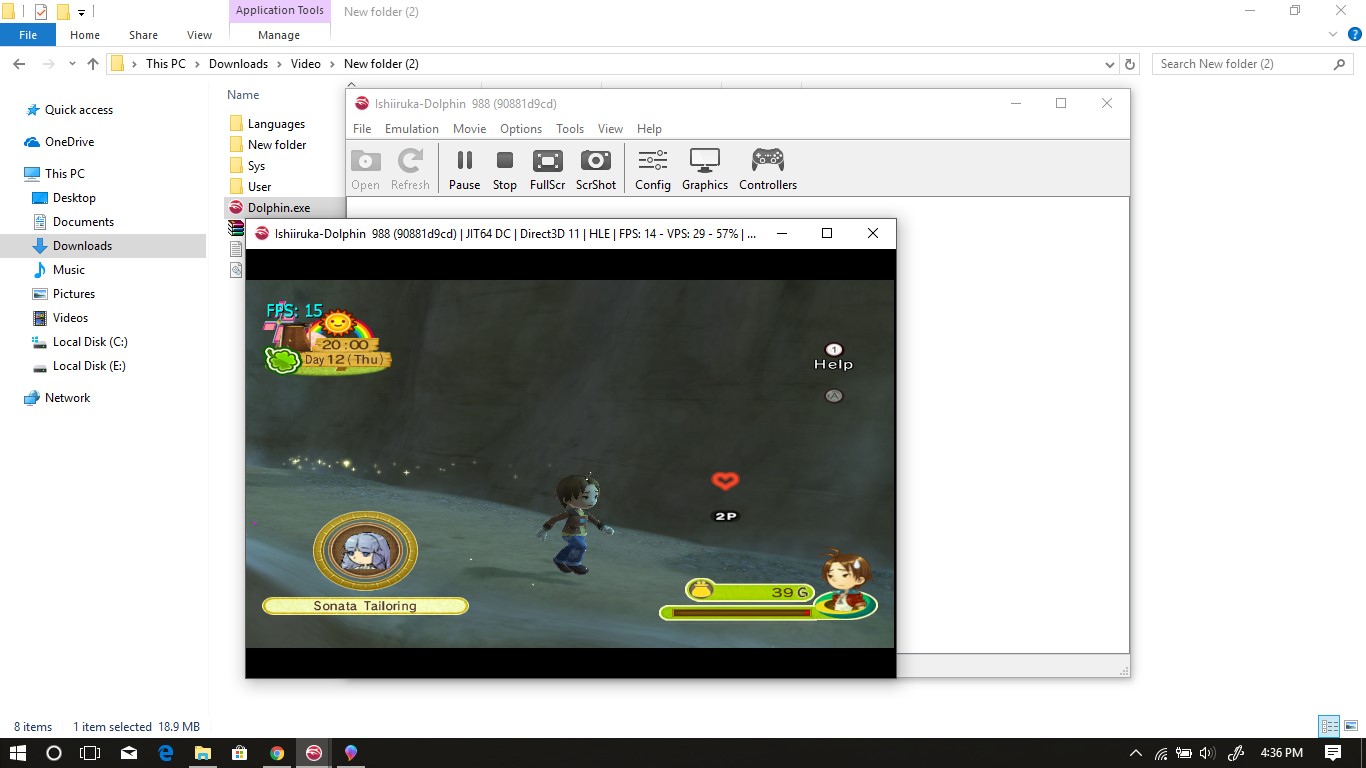Go back in File Explorer navigation
Viewport: 1366px width, 768px height.
[x=19, y=64]
